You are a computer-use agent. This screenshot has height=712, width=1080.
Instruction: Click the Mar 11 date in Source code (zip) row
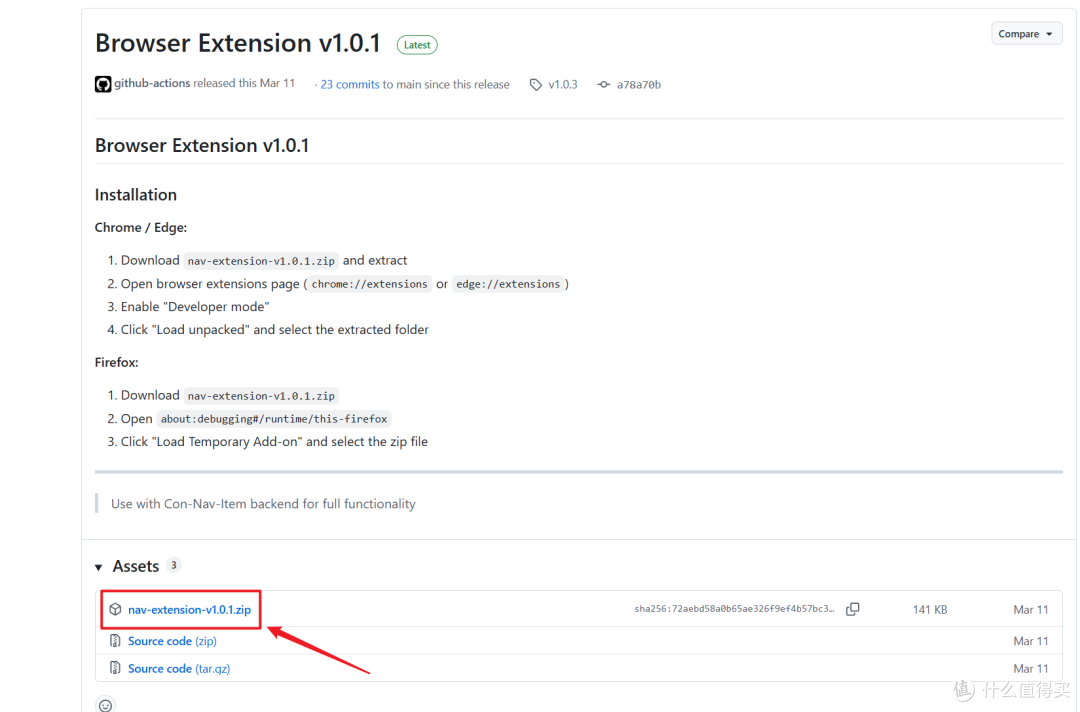click(x=1030, y=641)
